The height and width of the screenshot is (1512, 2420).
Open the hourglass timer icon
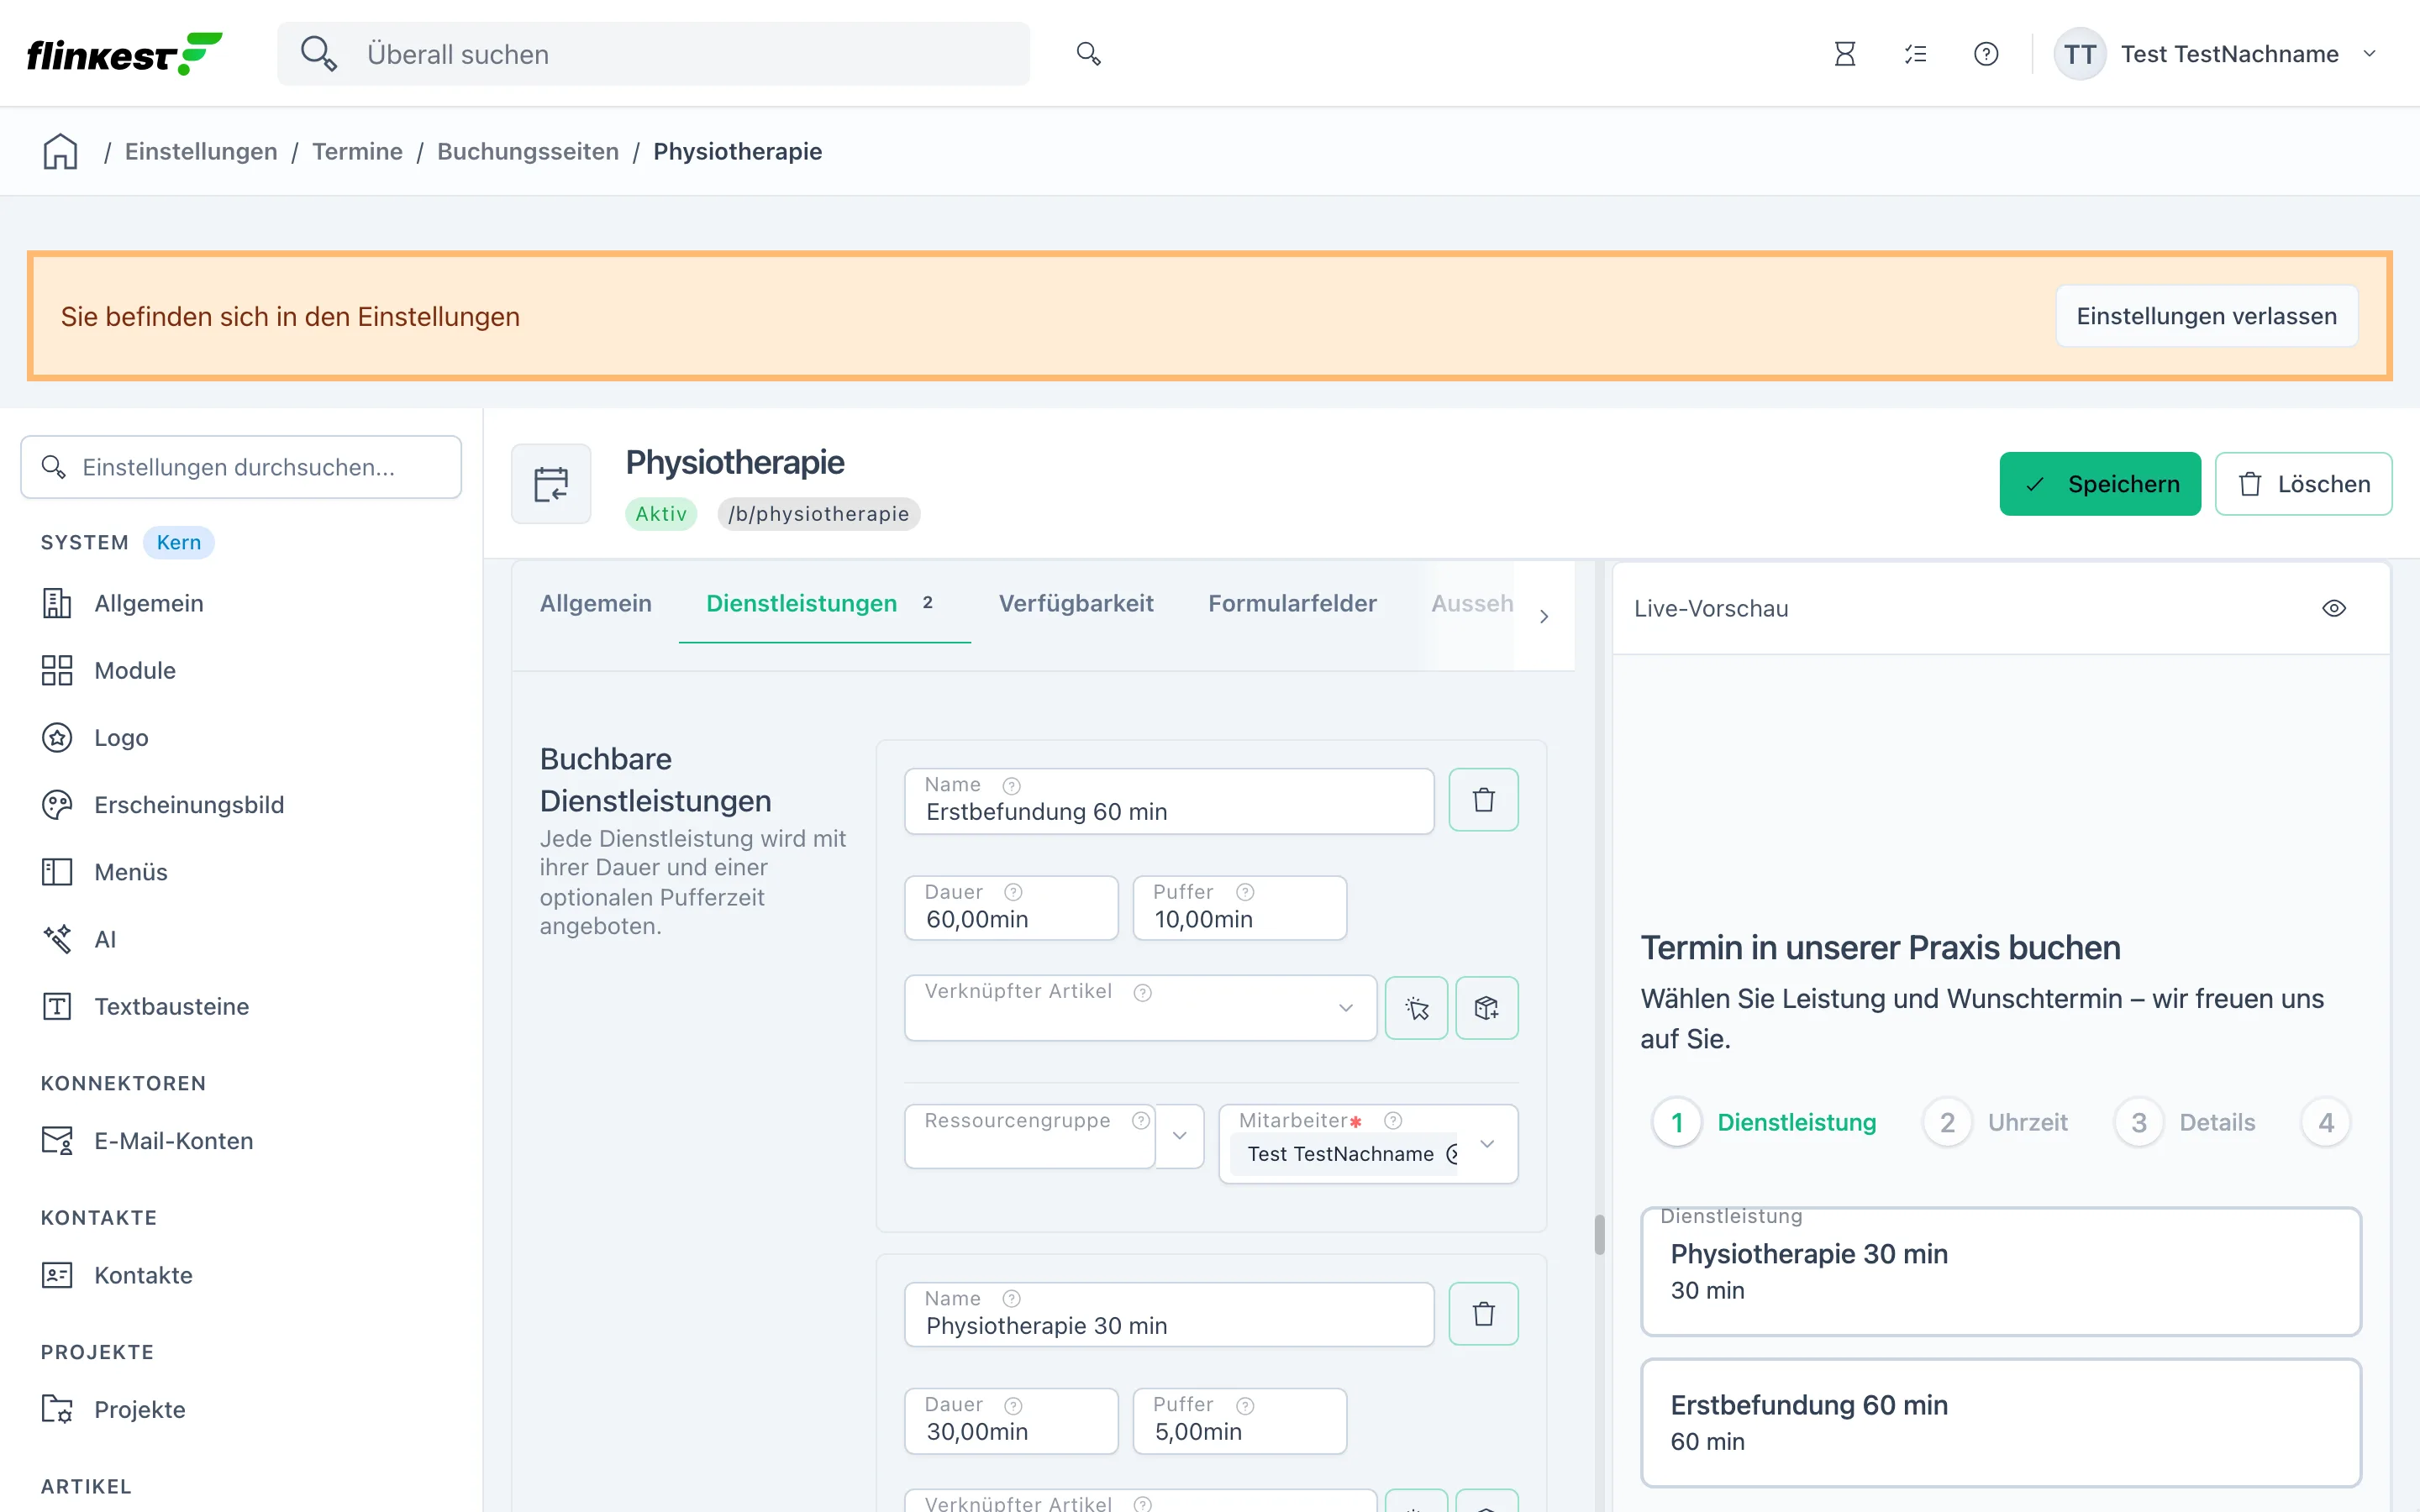point(1845,54)
